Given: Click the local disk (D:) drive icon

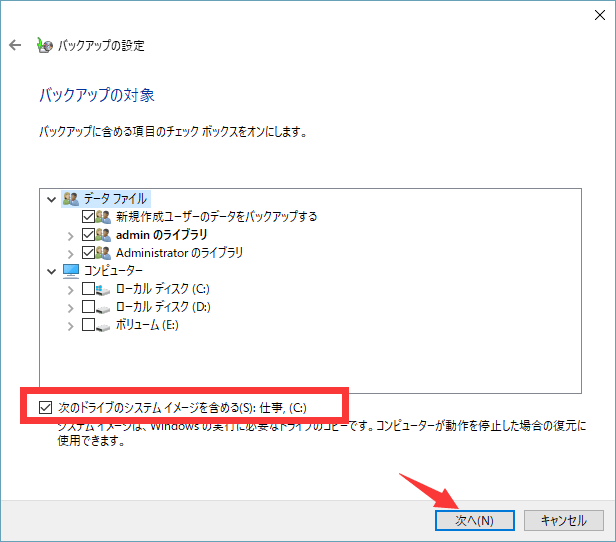Looking at the screenshot, I should click(x=105, y=307).
